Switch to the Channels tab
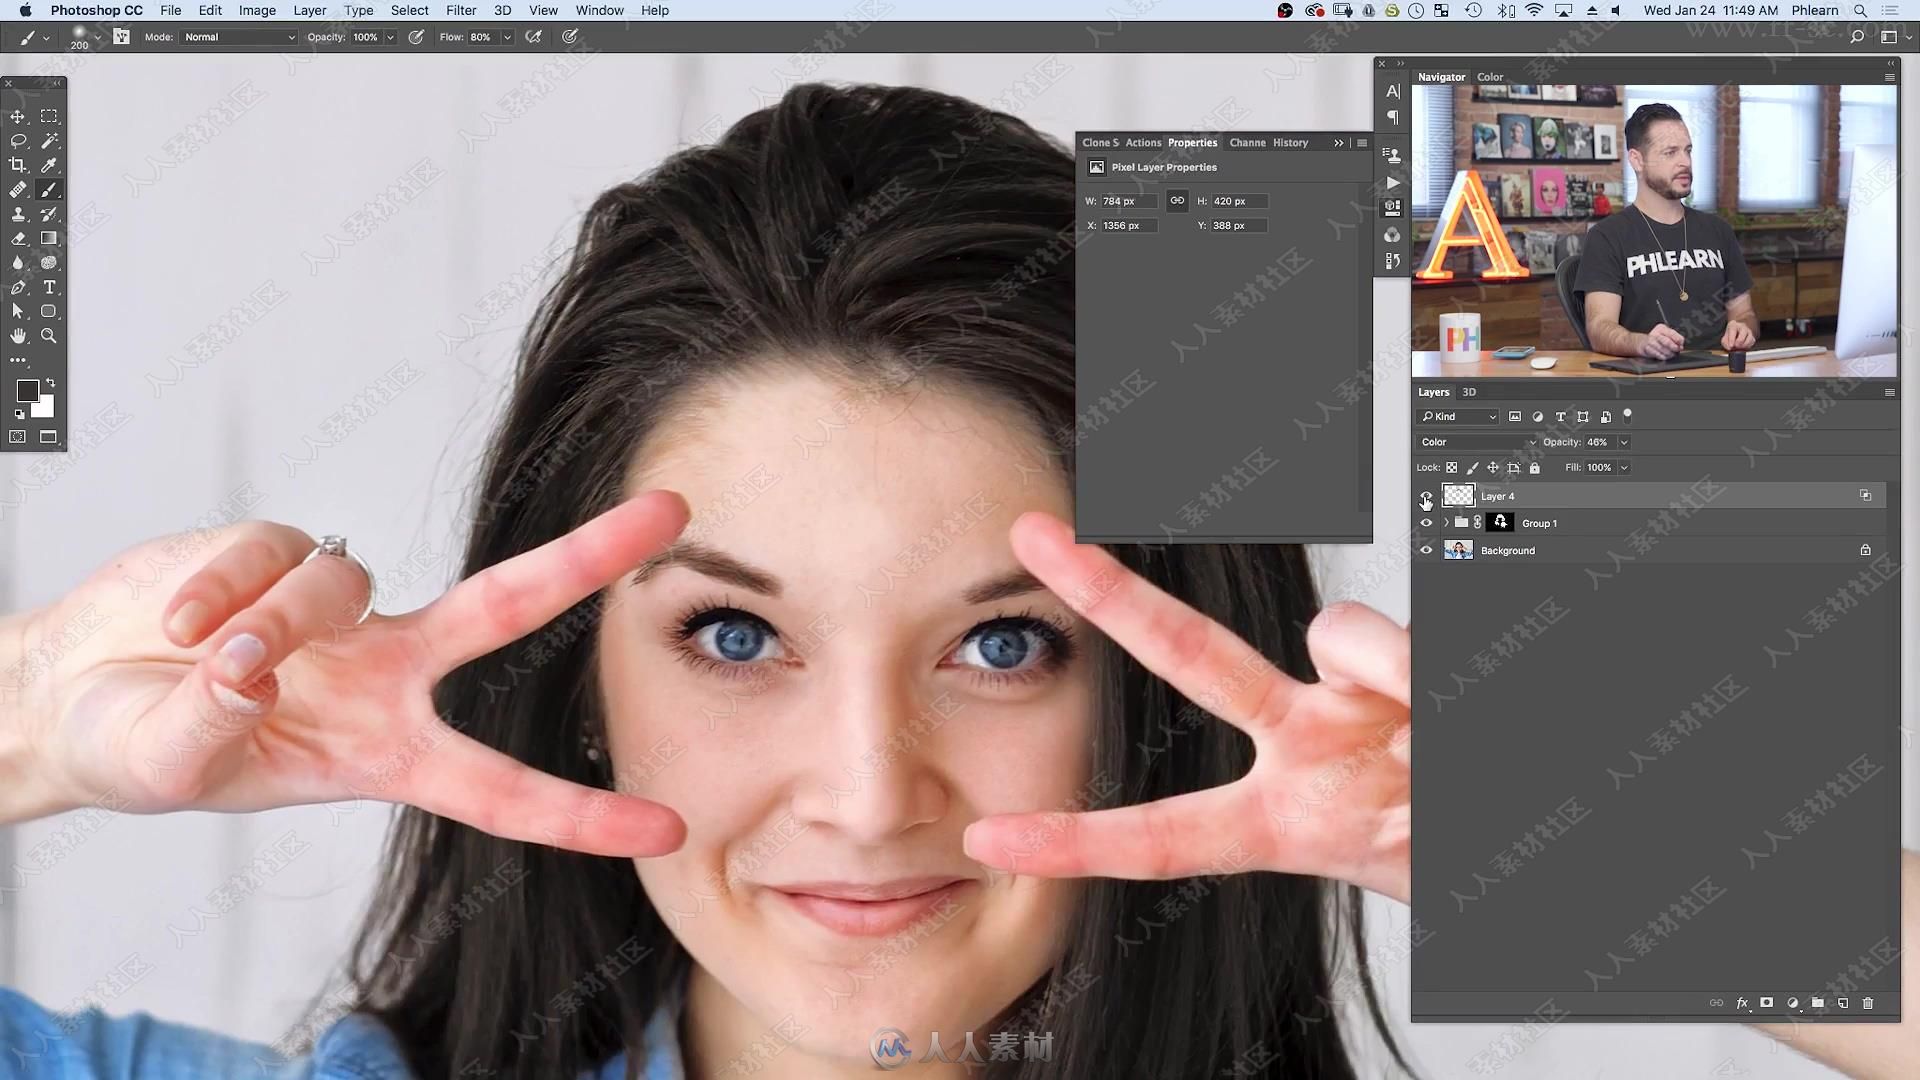 coord(1245,142)
